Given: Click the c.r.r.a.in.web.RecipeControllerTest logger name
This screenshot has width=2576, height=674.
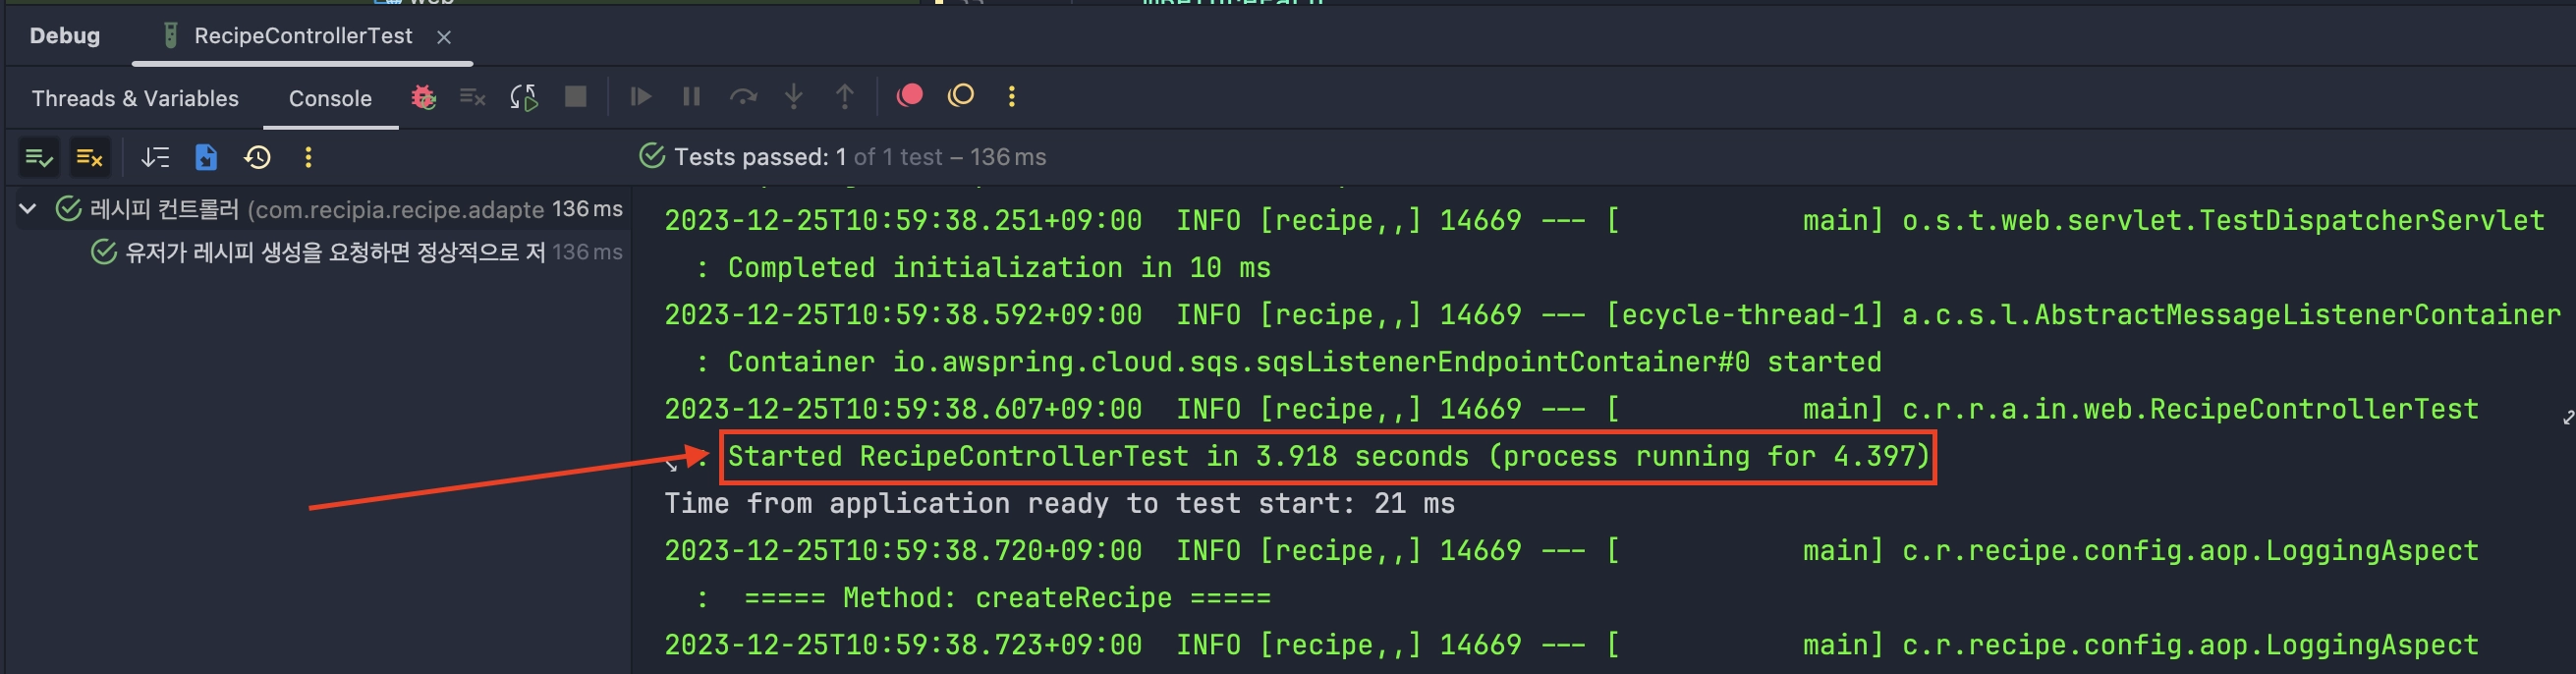Looking at the screenshot, I should point(2190,410).
